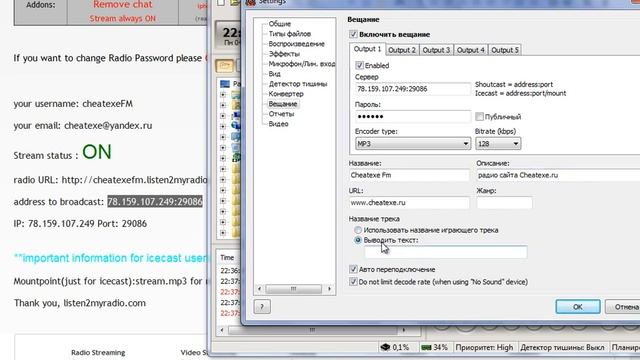
Task: Toggle the Enabled checkbox on Output 1
Action: [359, 65]
